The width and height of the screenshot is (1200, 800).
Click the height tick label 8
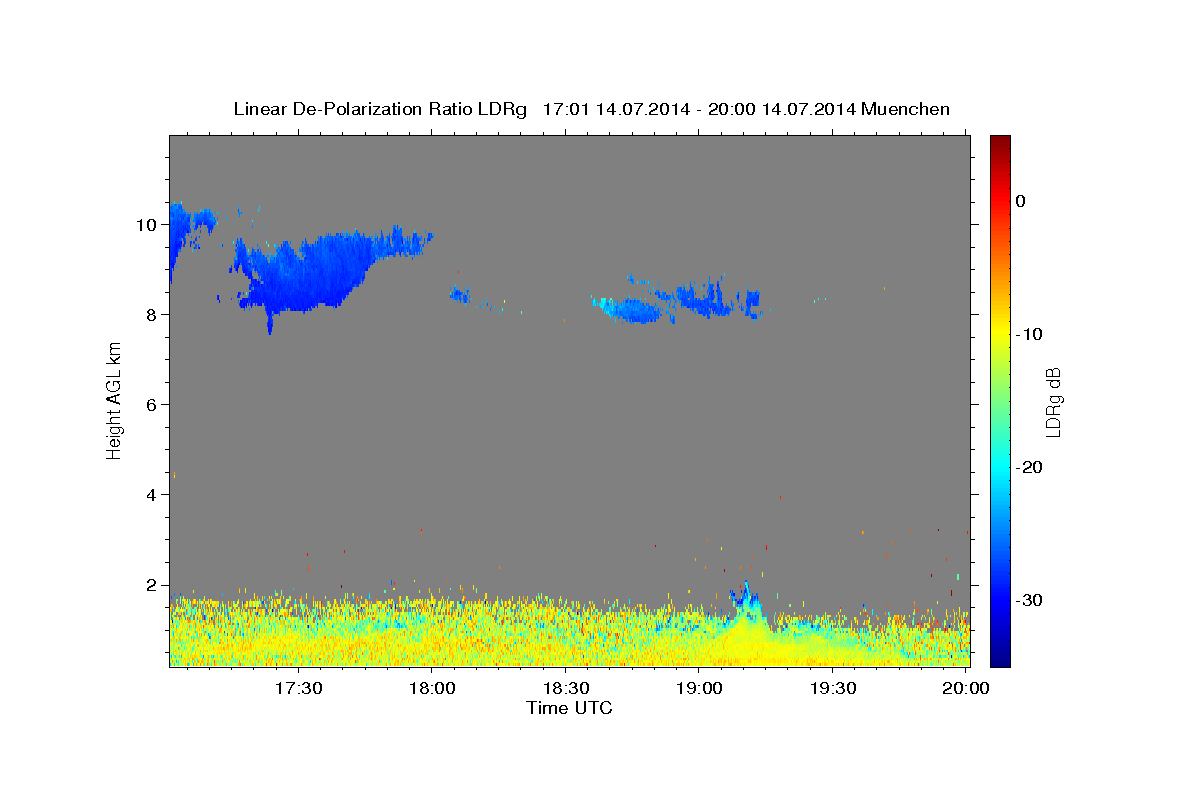(x=152, y=315)
